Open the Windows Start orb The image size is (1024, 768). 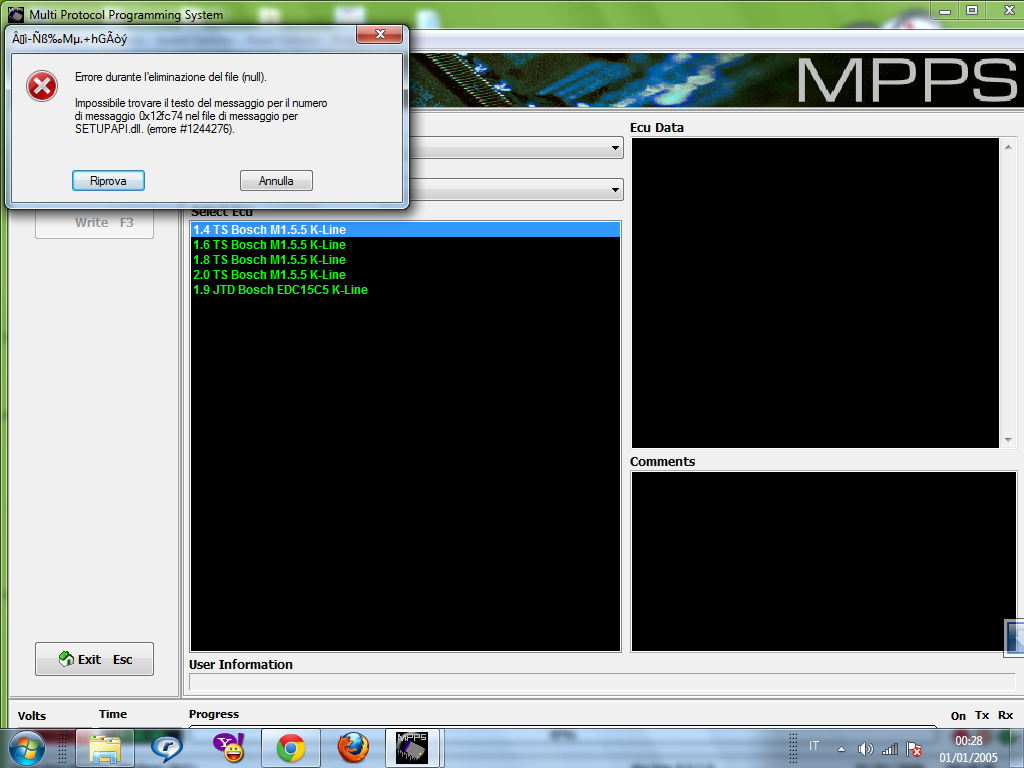(27, 748)
